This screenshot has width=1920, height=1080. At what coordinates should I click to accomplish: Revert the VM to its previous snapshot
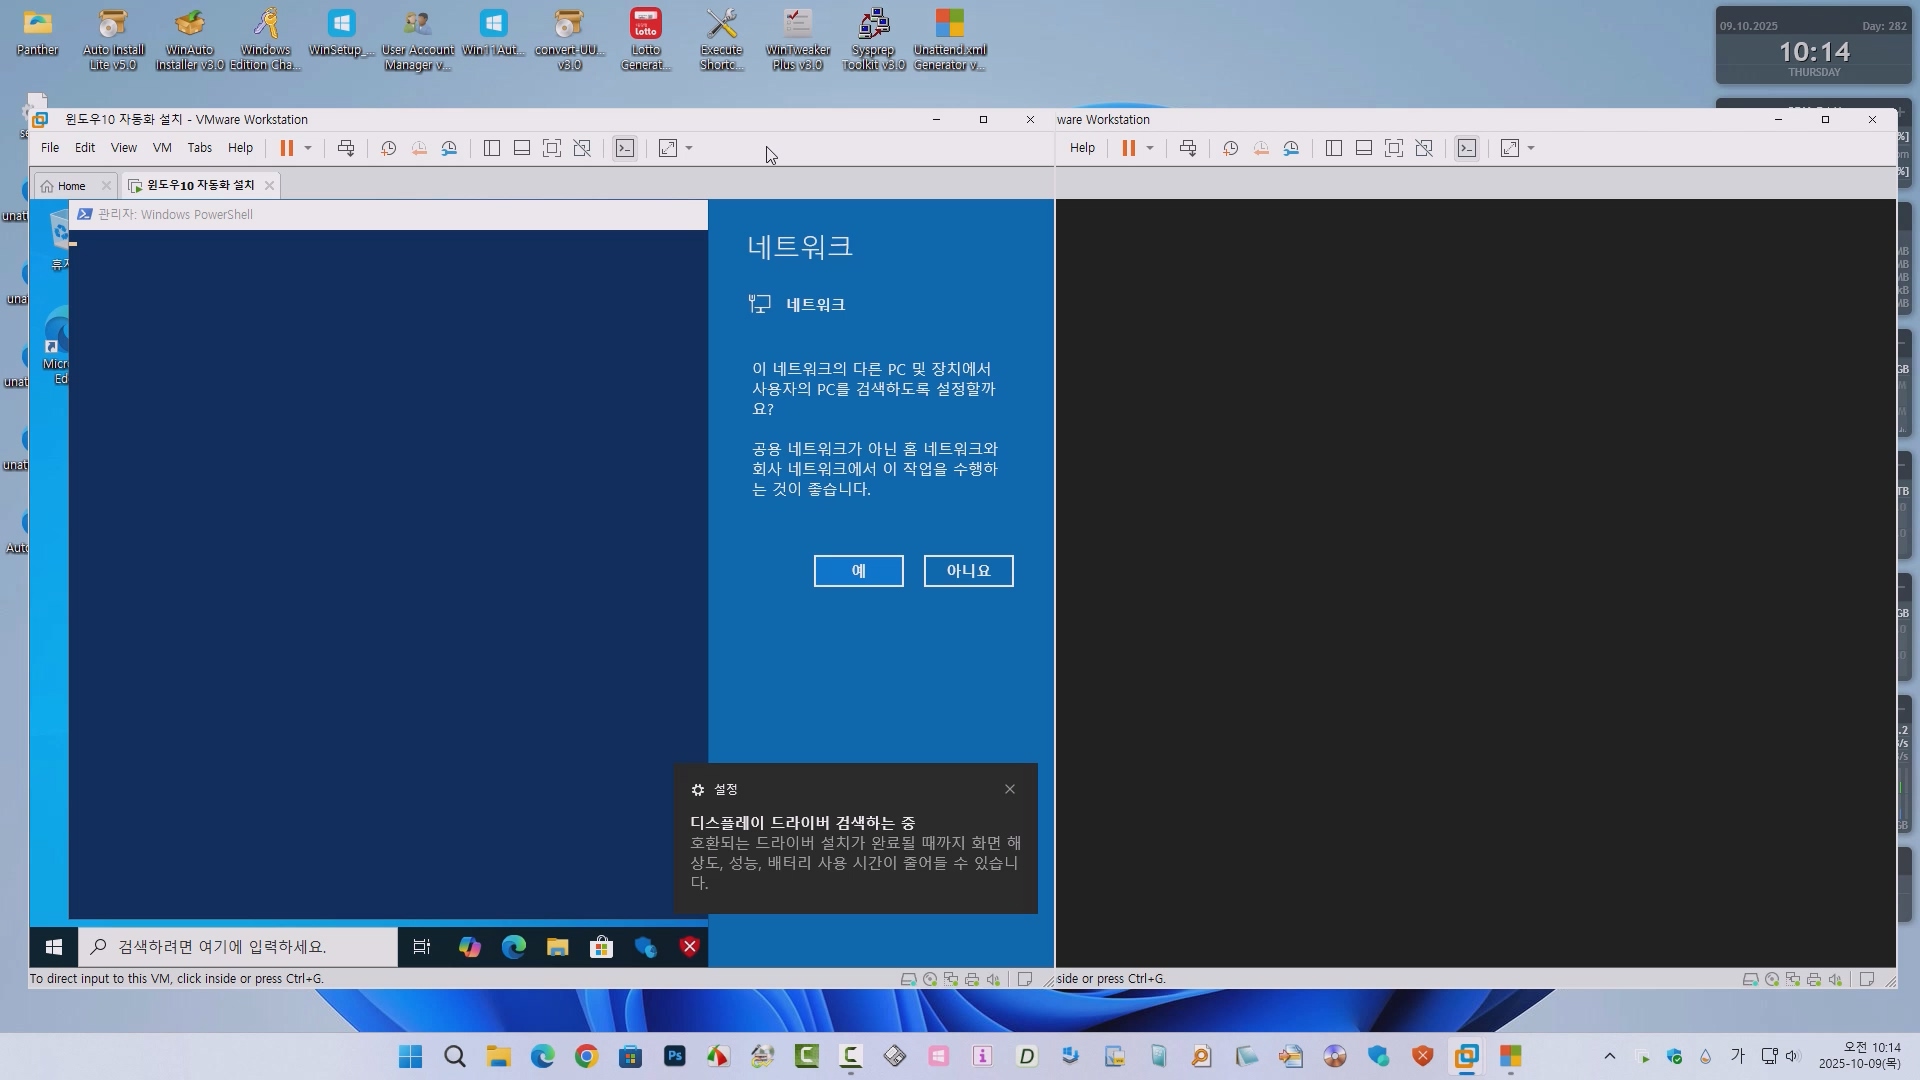[x=419, y=148]
